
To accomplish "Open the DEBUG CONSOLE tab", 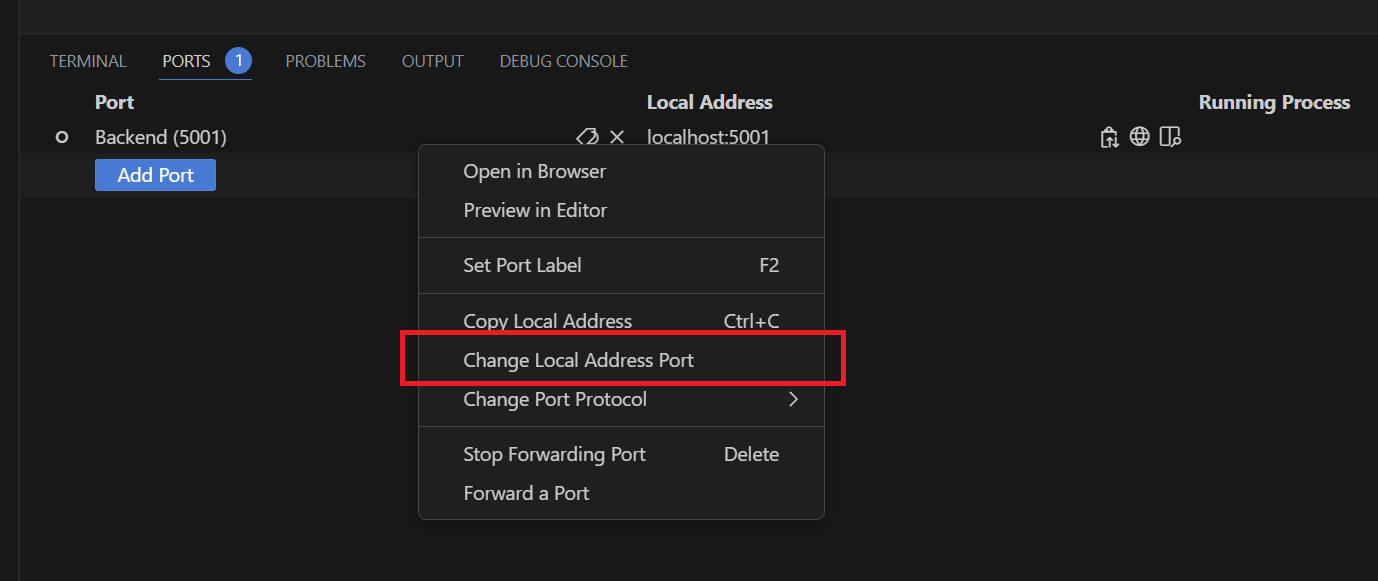I will pos(563,60).
